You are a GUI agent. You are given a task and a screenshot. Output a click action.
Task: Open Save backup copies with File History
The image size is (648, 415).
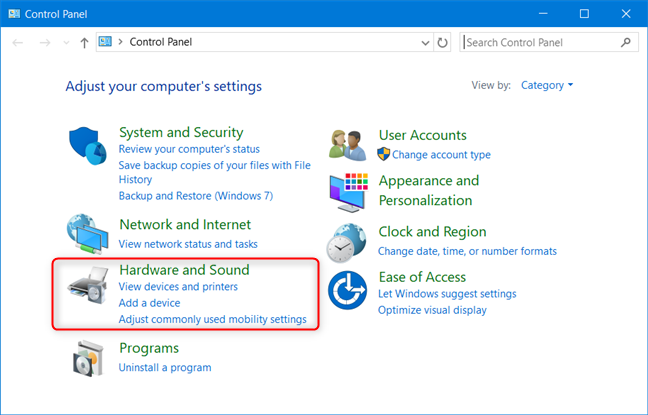click(x=214, y=172)
